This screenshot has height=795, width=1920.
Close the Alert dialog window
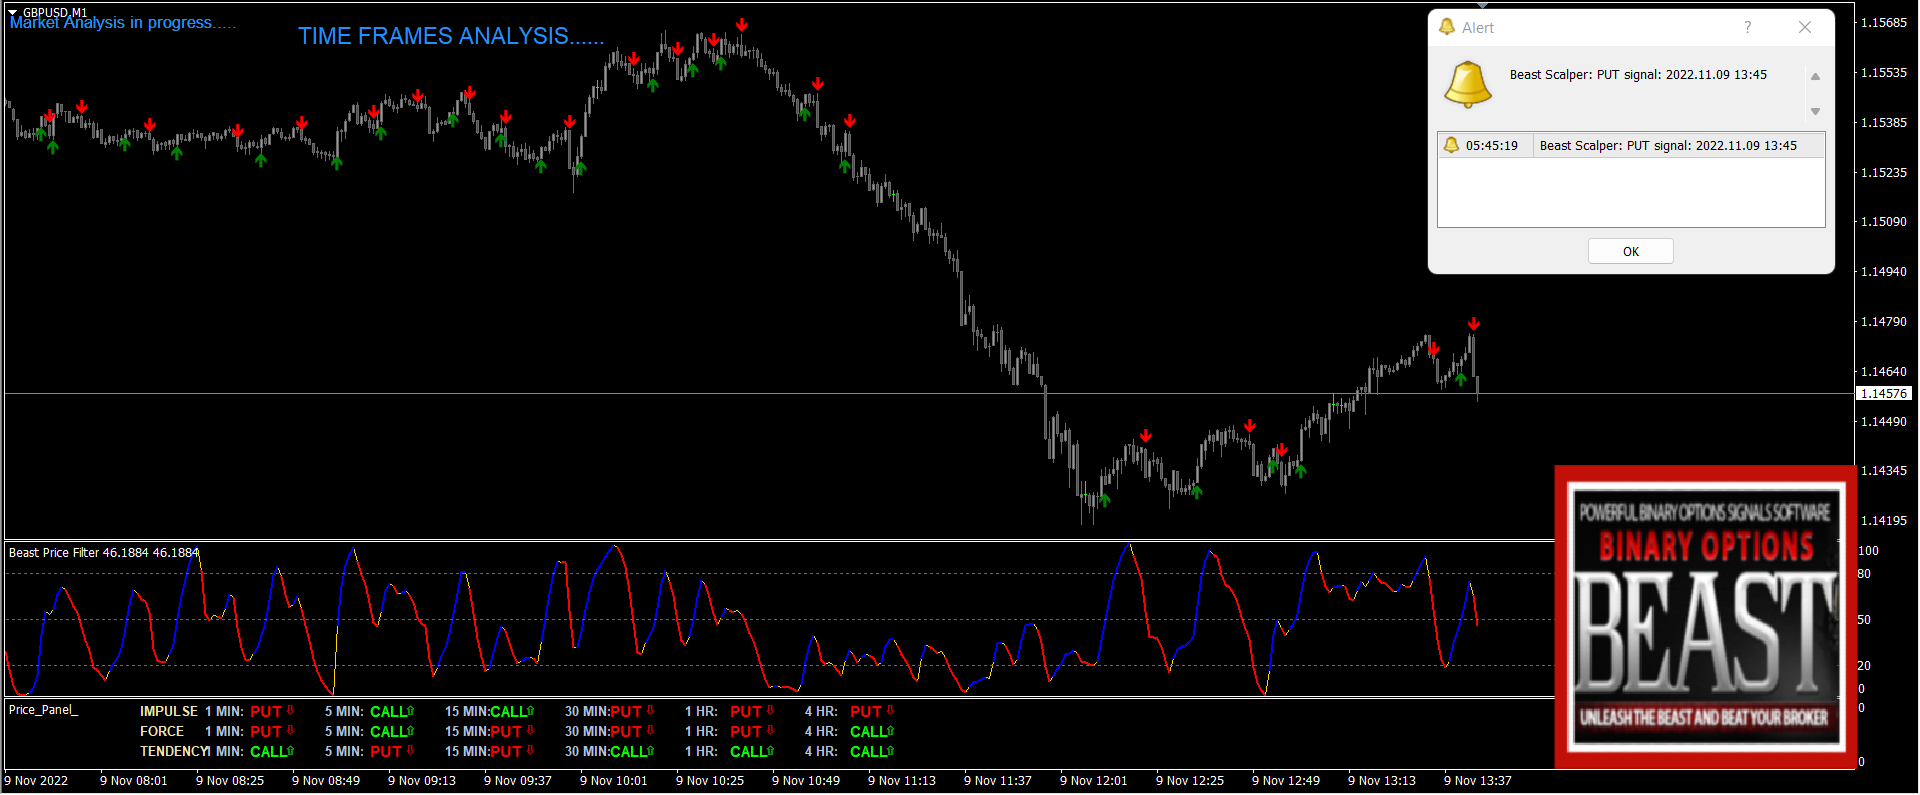1804,27
